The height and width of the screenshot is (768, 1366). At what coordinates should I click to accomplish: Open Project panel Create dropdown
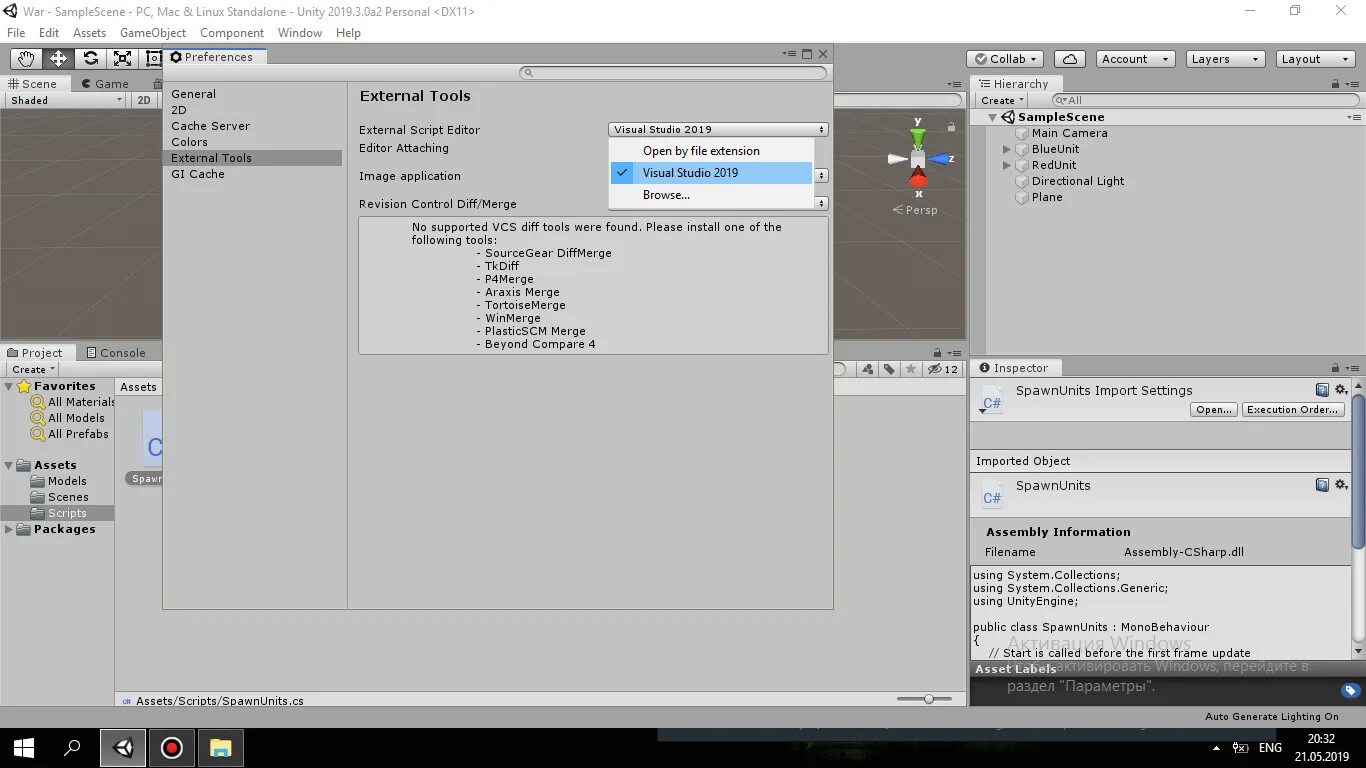(33, 369)
